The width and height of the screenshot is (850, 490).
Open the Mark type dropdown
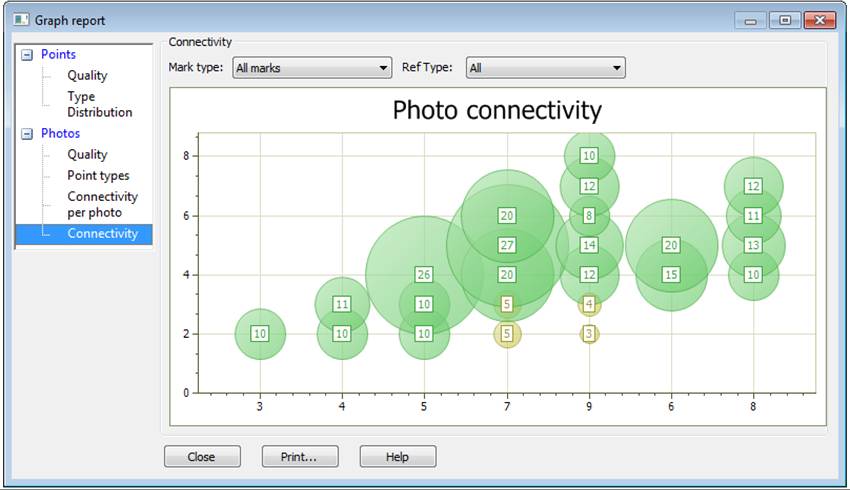point(311,68)
